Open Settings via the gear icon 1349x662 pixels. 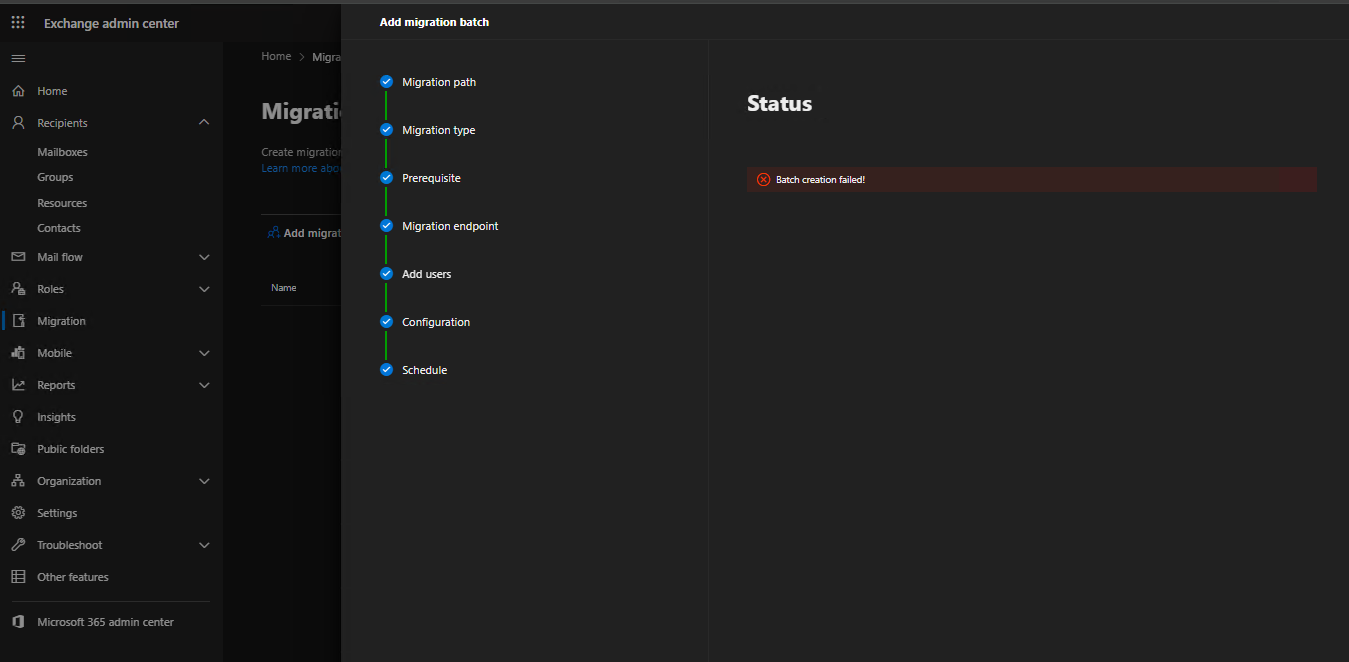pos(17,512)
